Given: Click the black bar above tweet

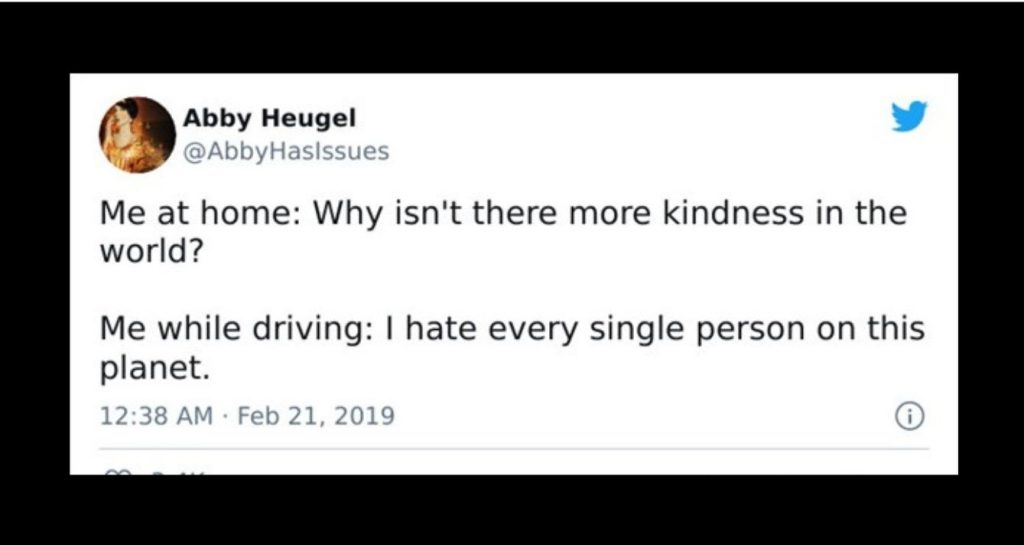Looking at the screenshot, I should [x=512, y=37].
